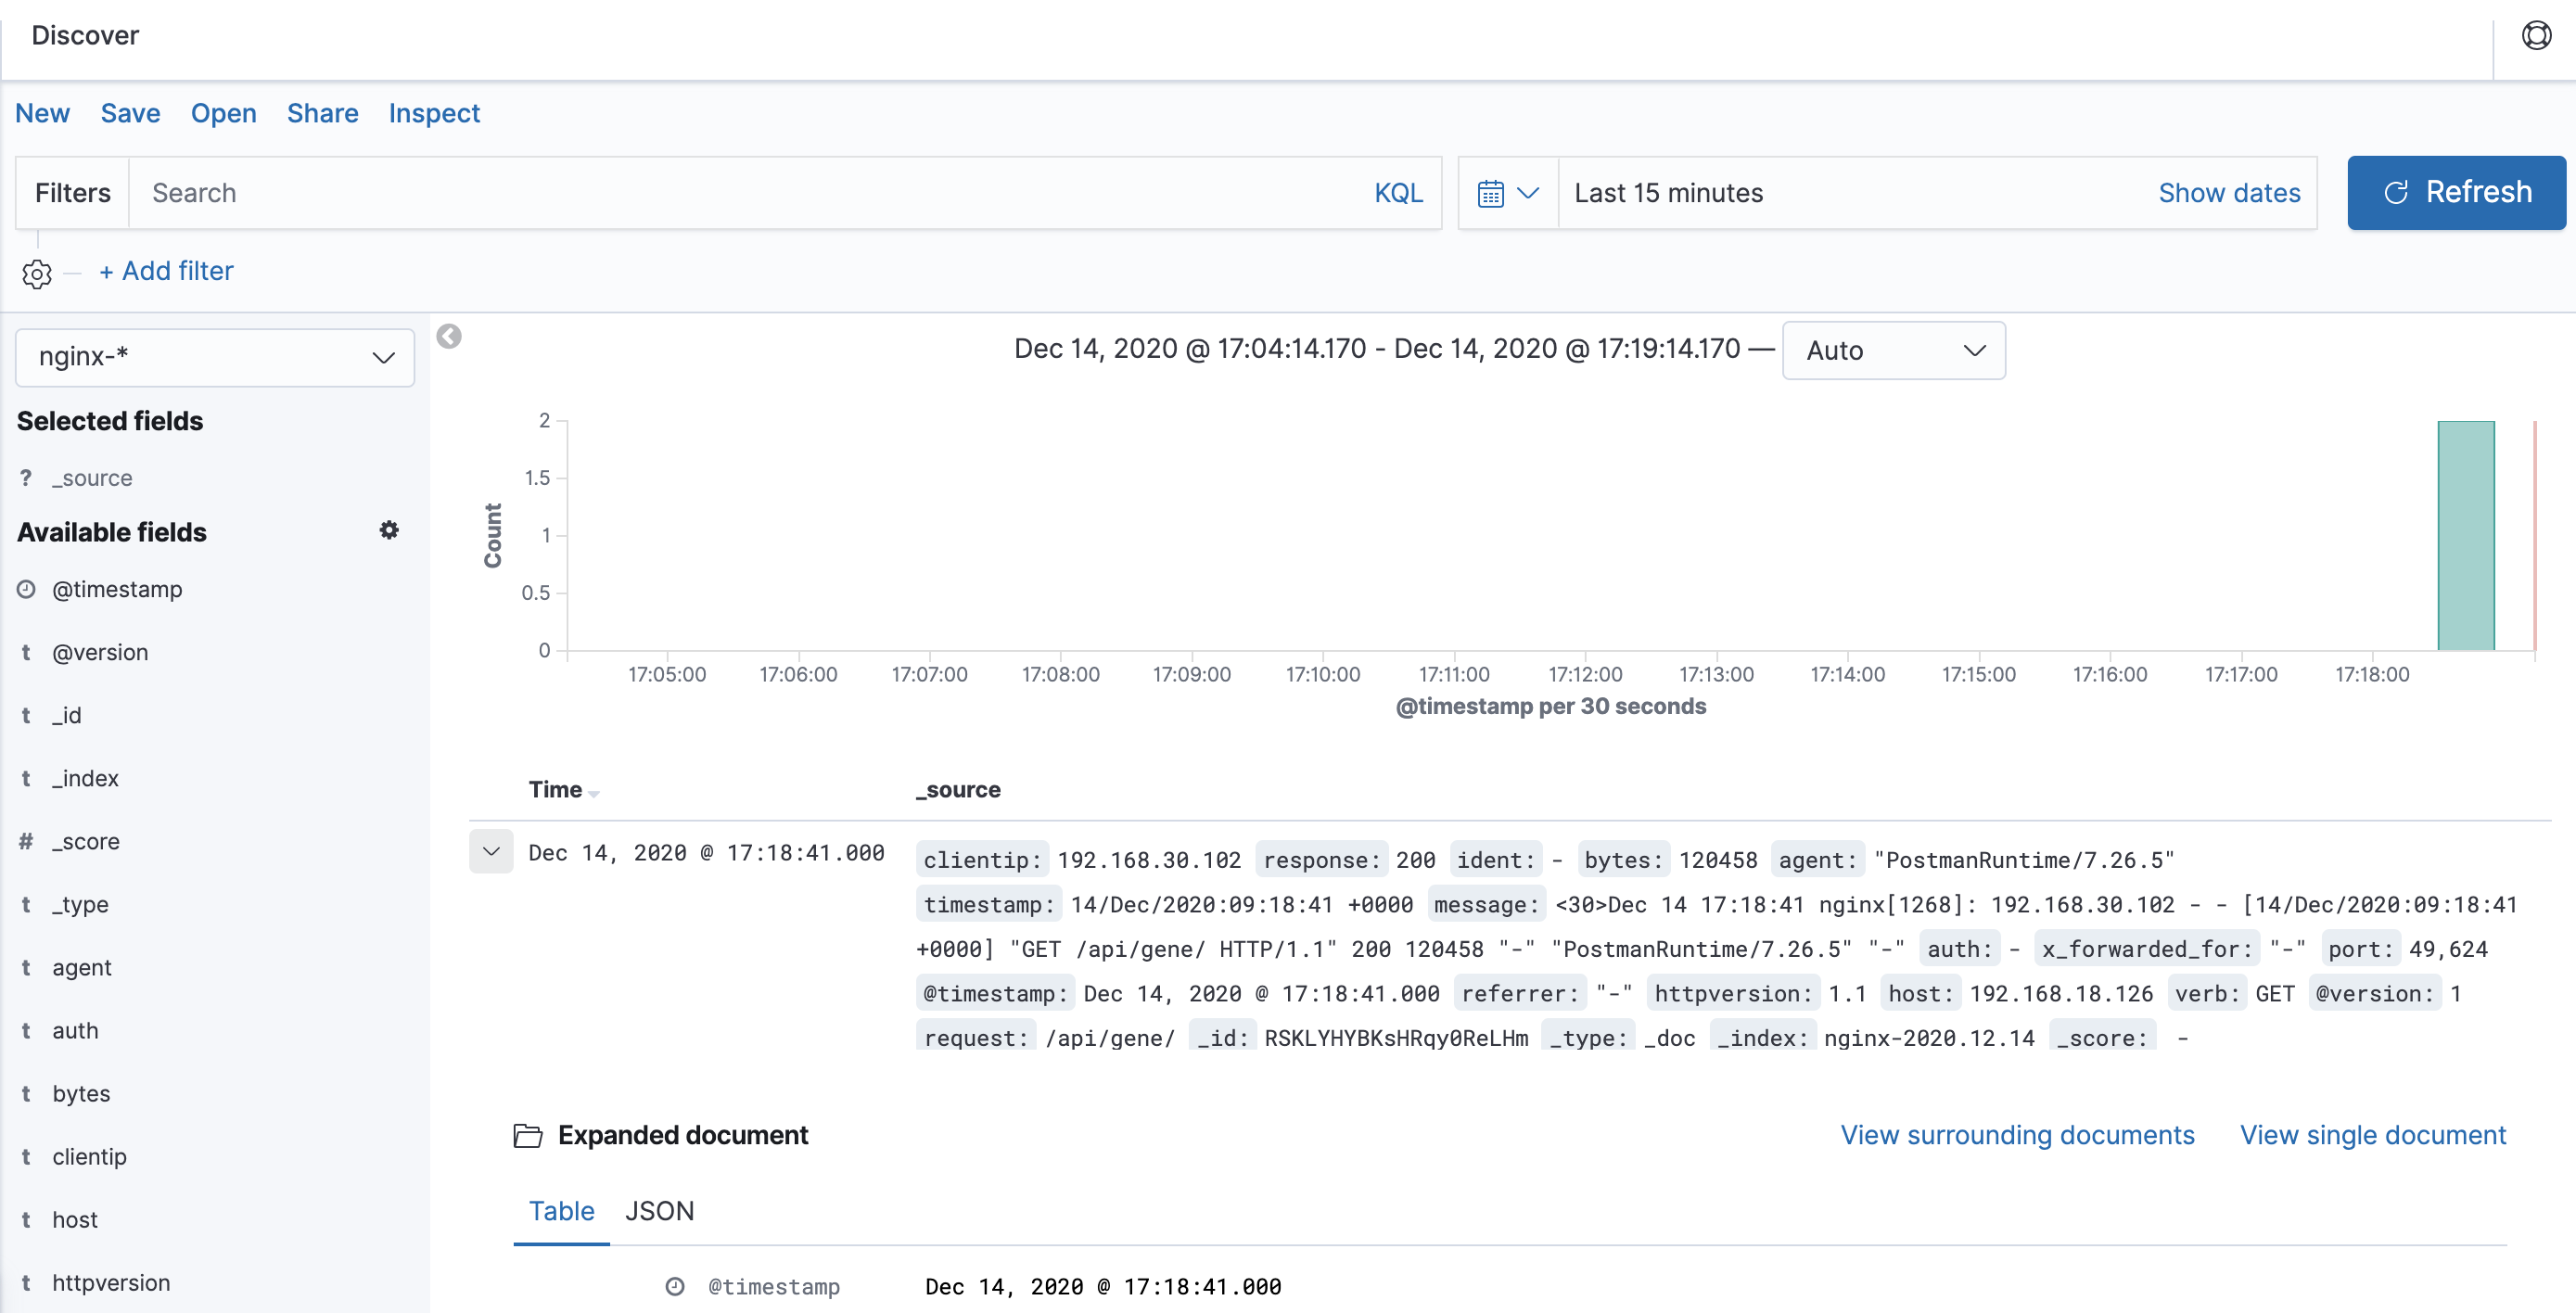This screenshot has width=2576, height=1313.
Task: Click the Refresh button
Action: pos(2456,192)
